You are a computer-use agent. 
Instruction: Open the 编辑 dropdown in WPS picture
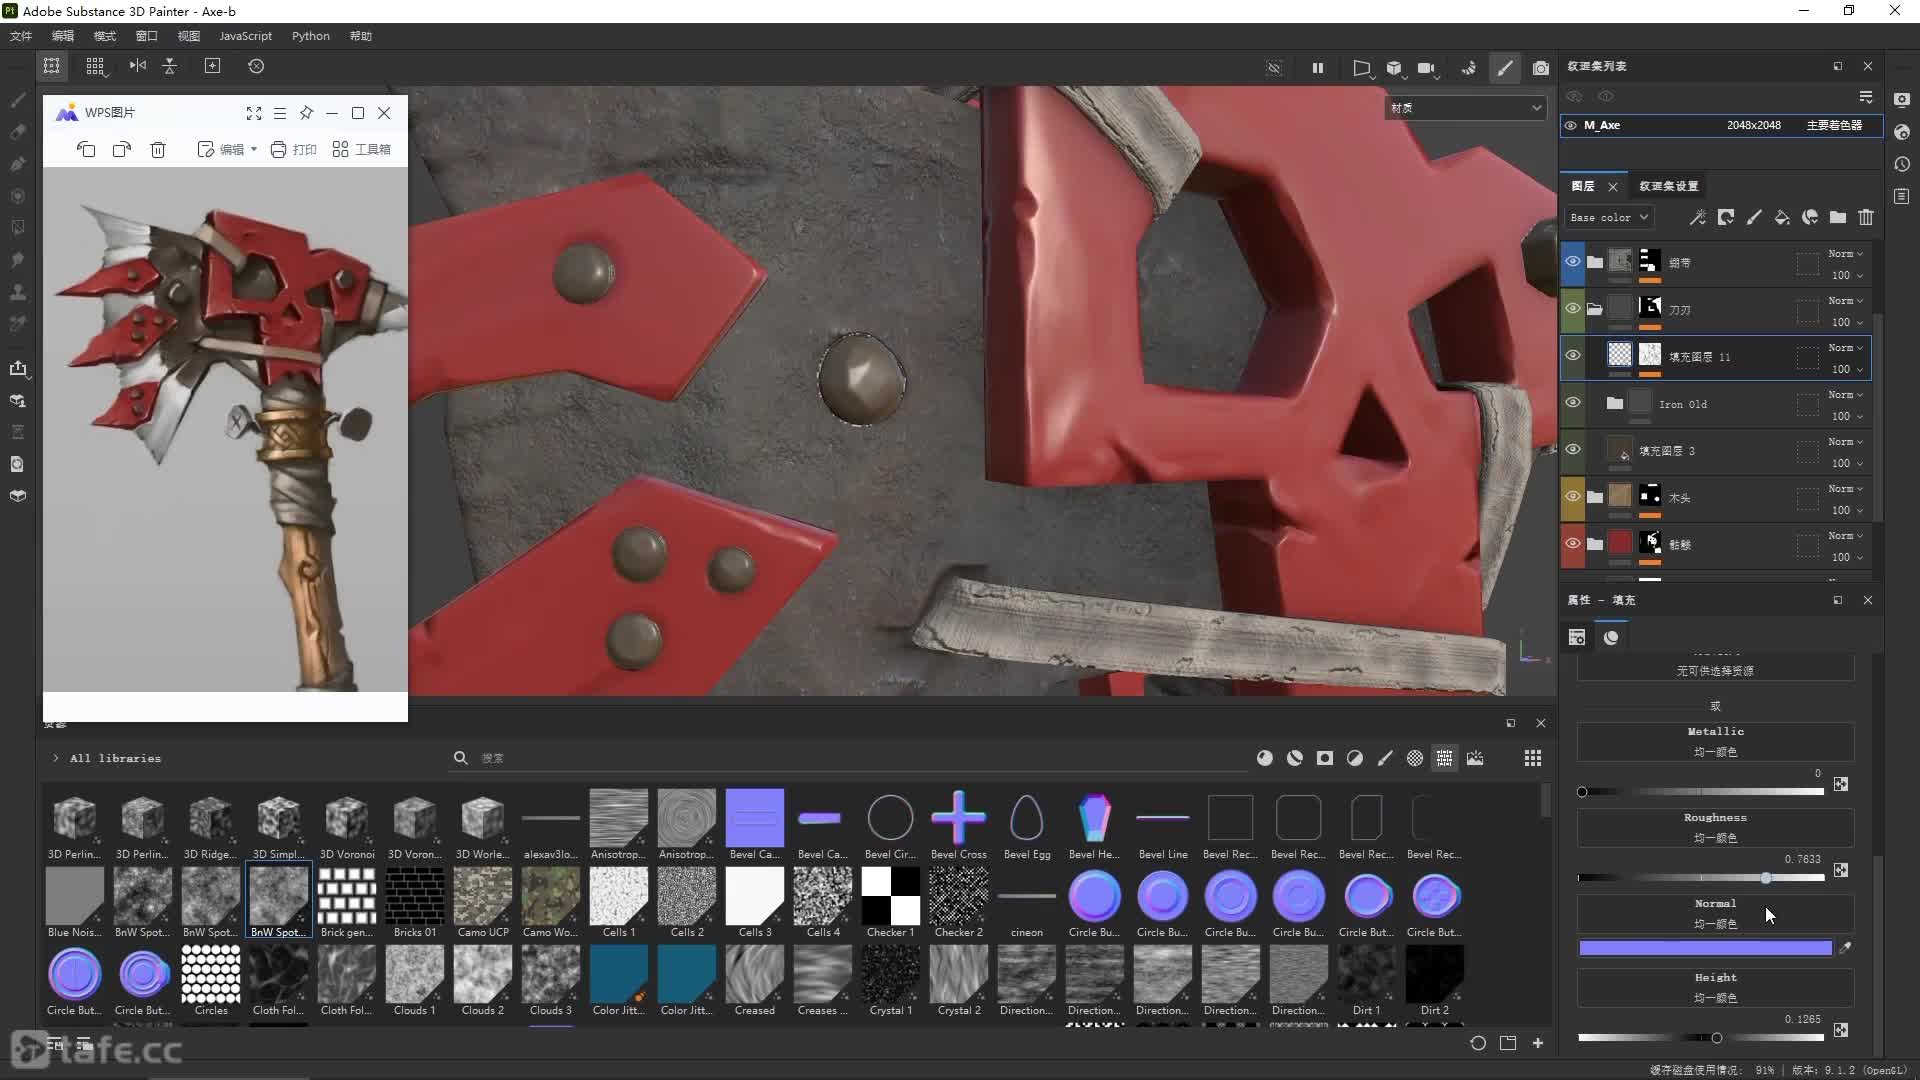228,149
